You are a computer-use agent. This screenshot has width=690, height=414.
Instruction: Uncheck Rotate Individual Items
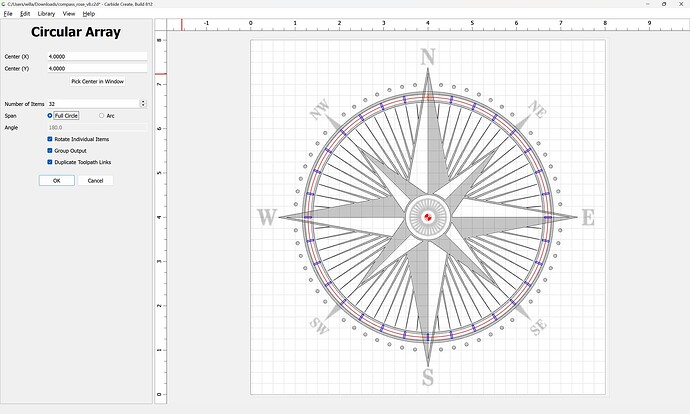[51, 139]
